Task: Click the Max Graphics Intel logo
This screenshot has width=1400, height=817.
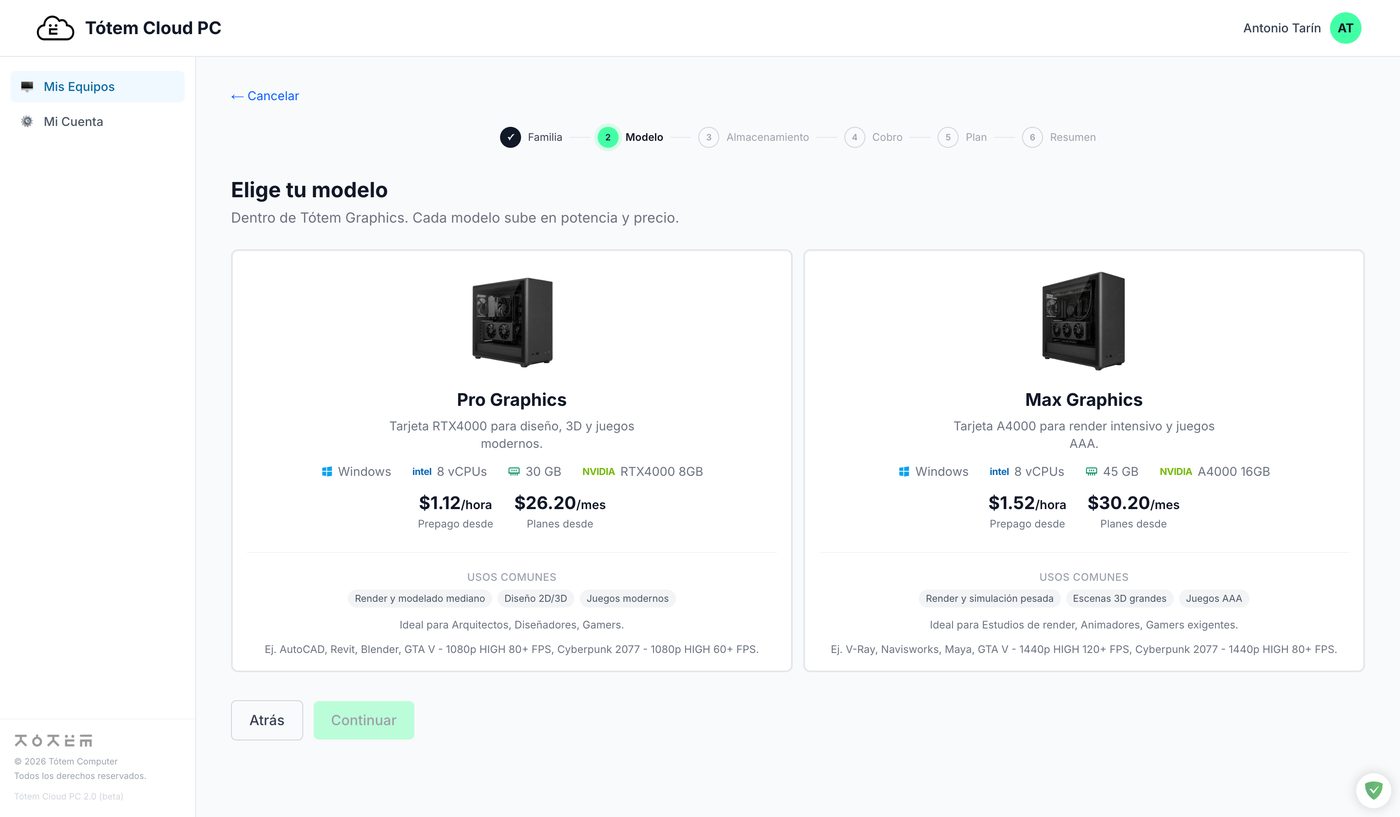Action: tap(999, 472)
